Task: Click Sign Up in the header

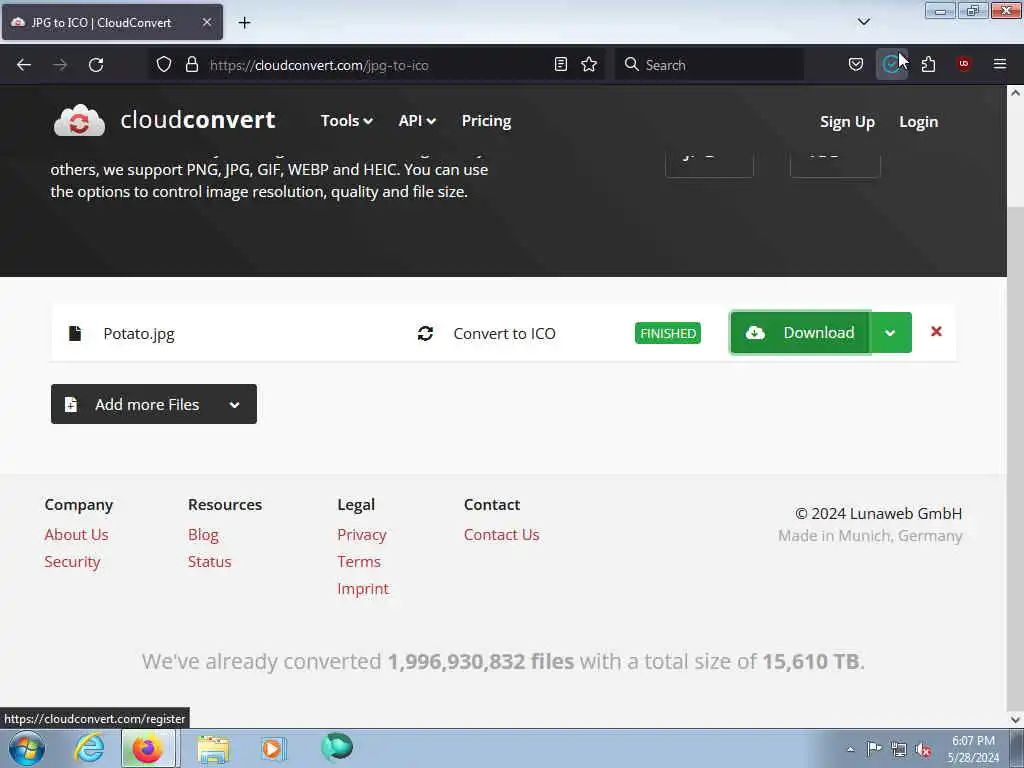Action: pos(847,122)
